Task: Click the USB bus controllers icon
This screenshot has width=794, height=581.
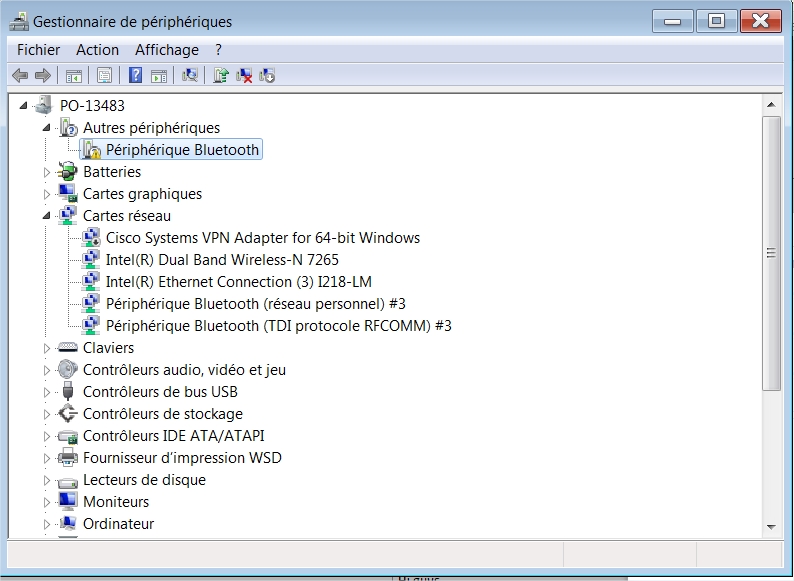Action: tap(67, 392)
